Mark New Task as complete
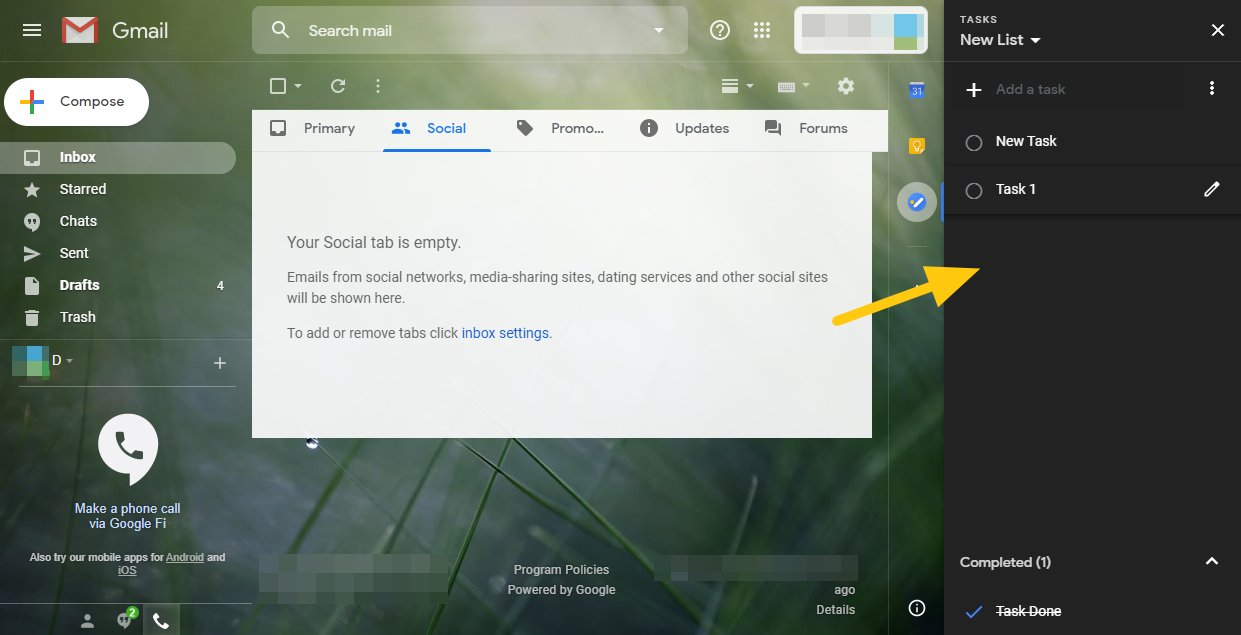The image size is (1241, 635). pos(973,142)
